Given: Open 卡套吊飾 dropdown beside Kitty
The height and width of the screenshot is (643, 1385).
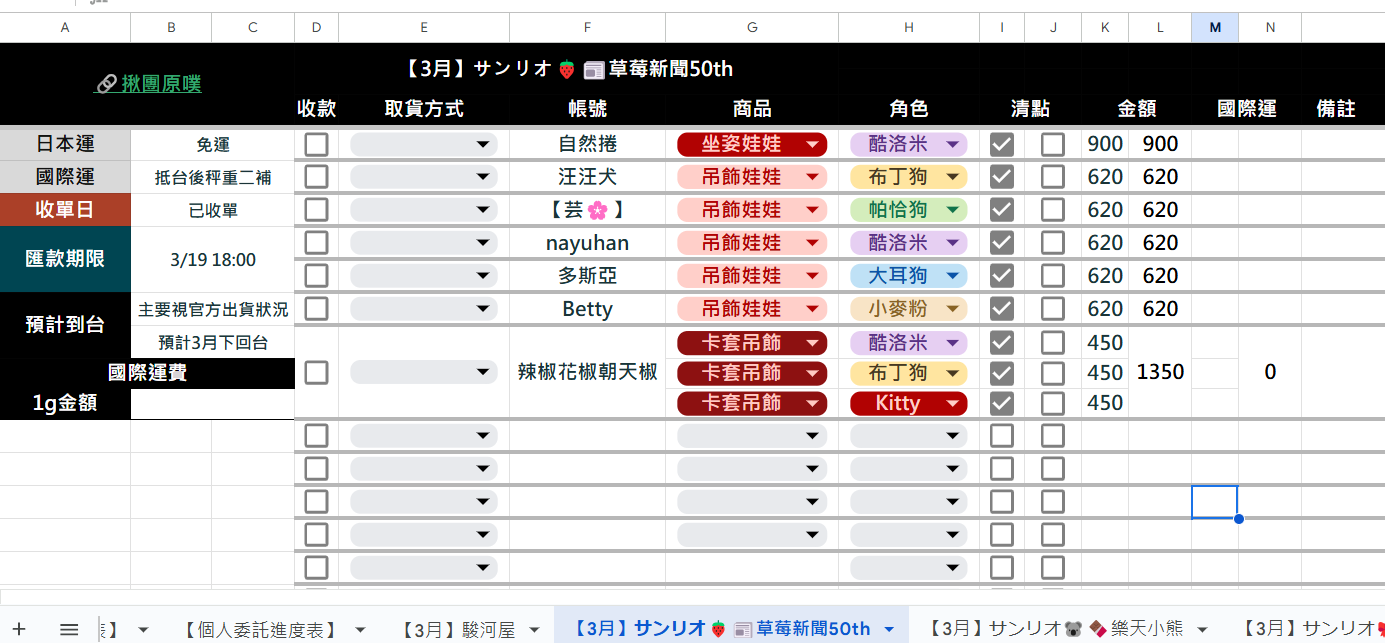Looking at the screenshot, I should click(752, 403).
